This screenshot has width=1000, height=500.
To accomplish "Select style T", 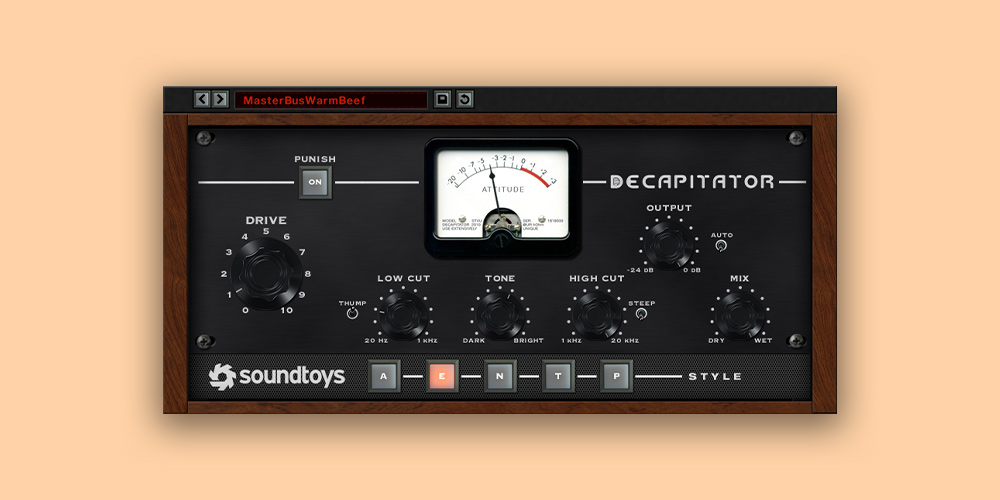I will tap(558, 376).
